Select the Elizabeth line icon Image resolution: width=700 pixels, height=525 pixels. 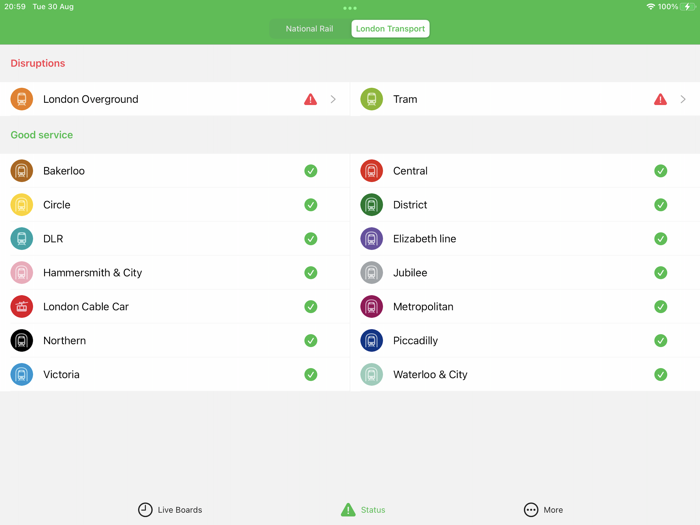(371, 239)
